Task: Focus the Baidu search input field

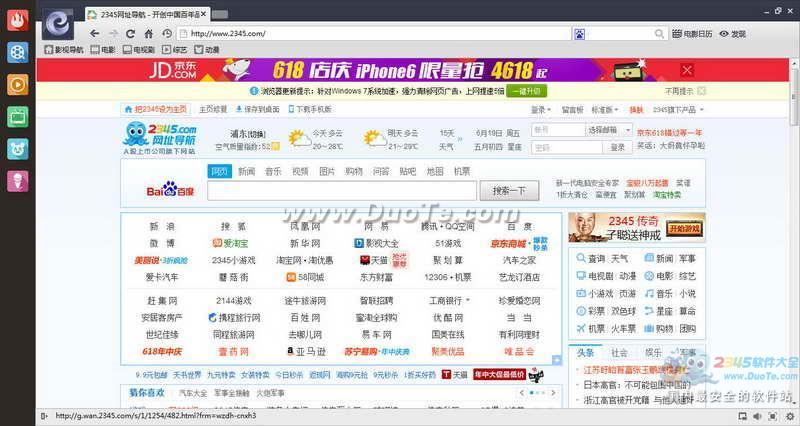Action: tap(342, 191)
